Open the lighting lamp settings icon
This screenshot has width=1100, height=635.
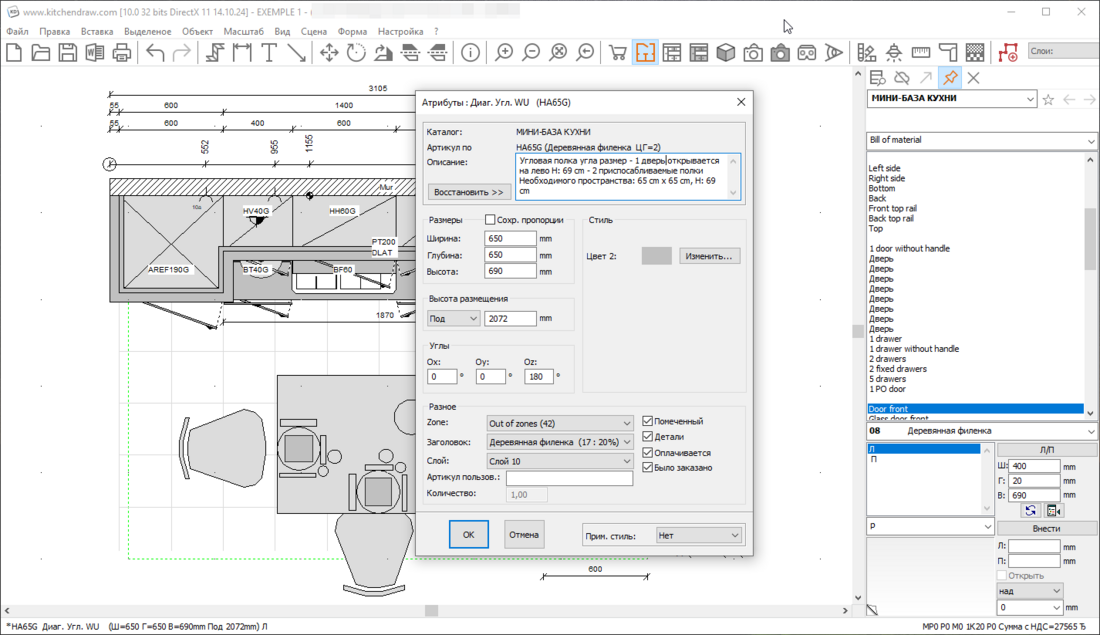pos(894,53)
